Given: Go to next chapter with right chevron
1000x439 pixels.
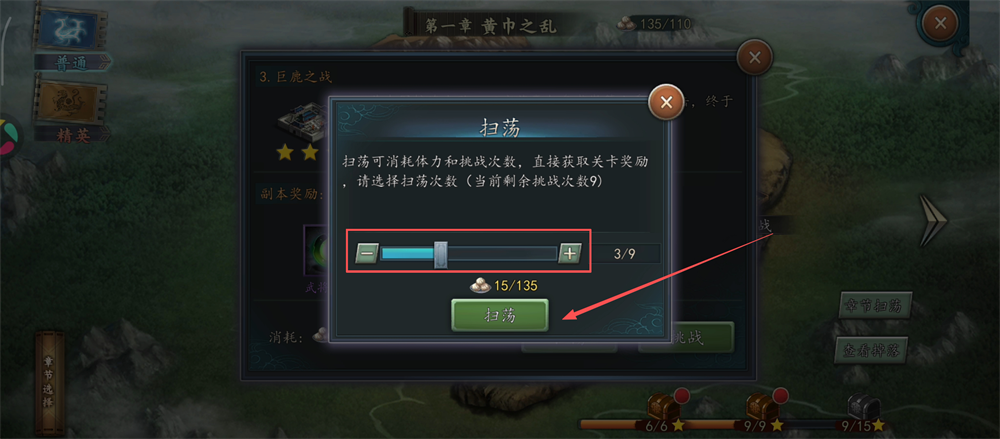Looking at the screenshot, I should point(934,220).
